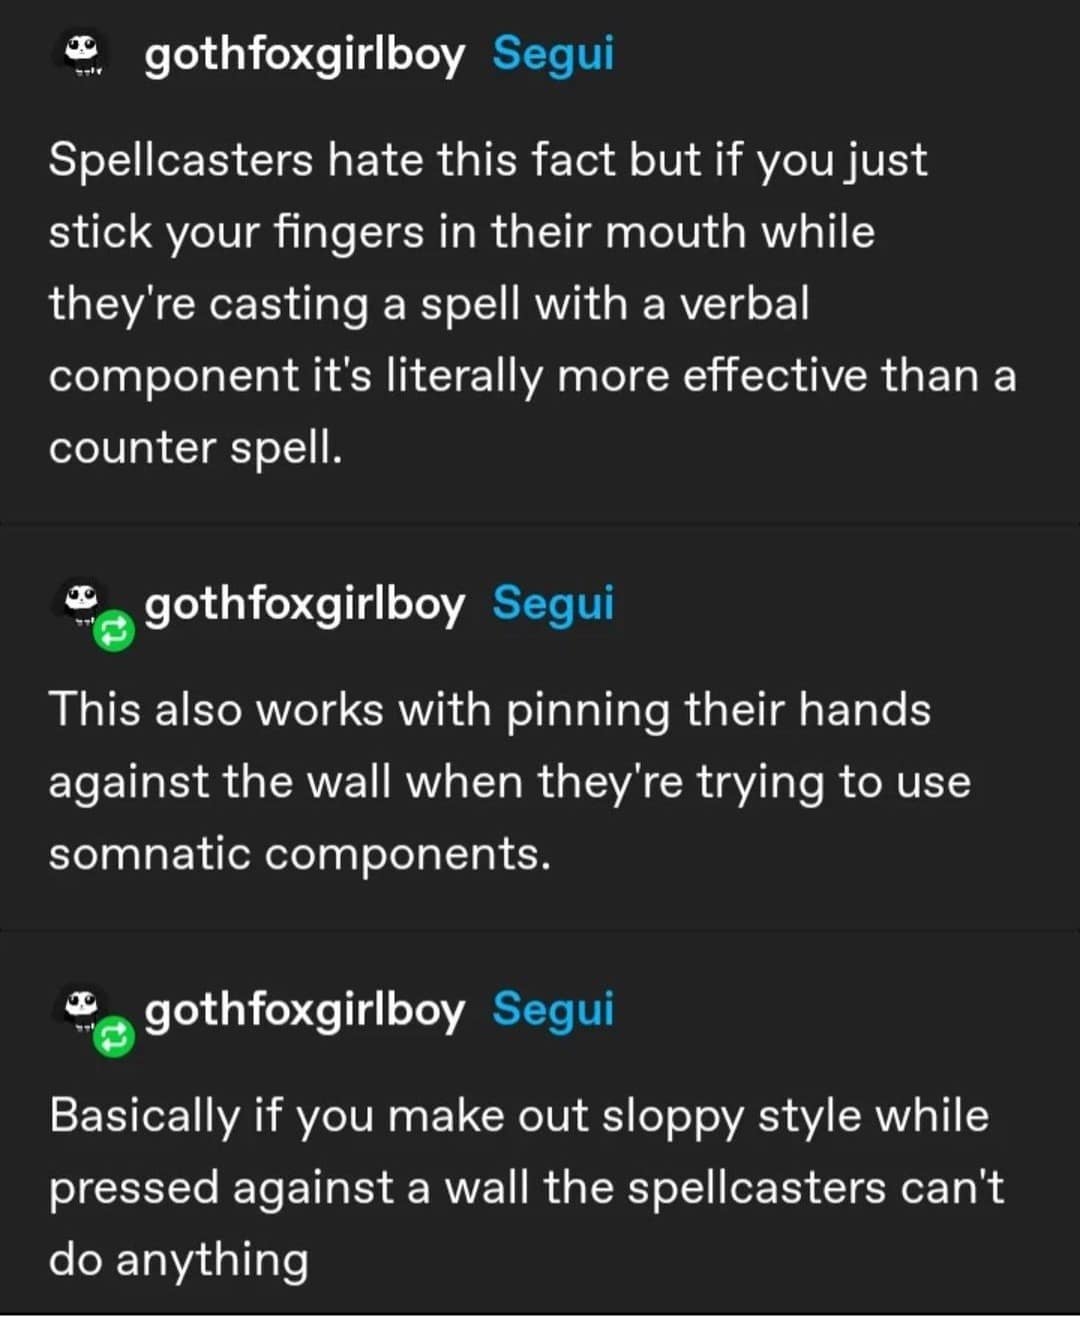The width and height of the screenshot is (1080, 1317).
Task: Open gothfoxgirlboy username on the top post
Action: 304,54
